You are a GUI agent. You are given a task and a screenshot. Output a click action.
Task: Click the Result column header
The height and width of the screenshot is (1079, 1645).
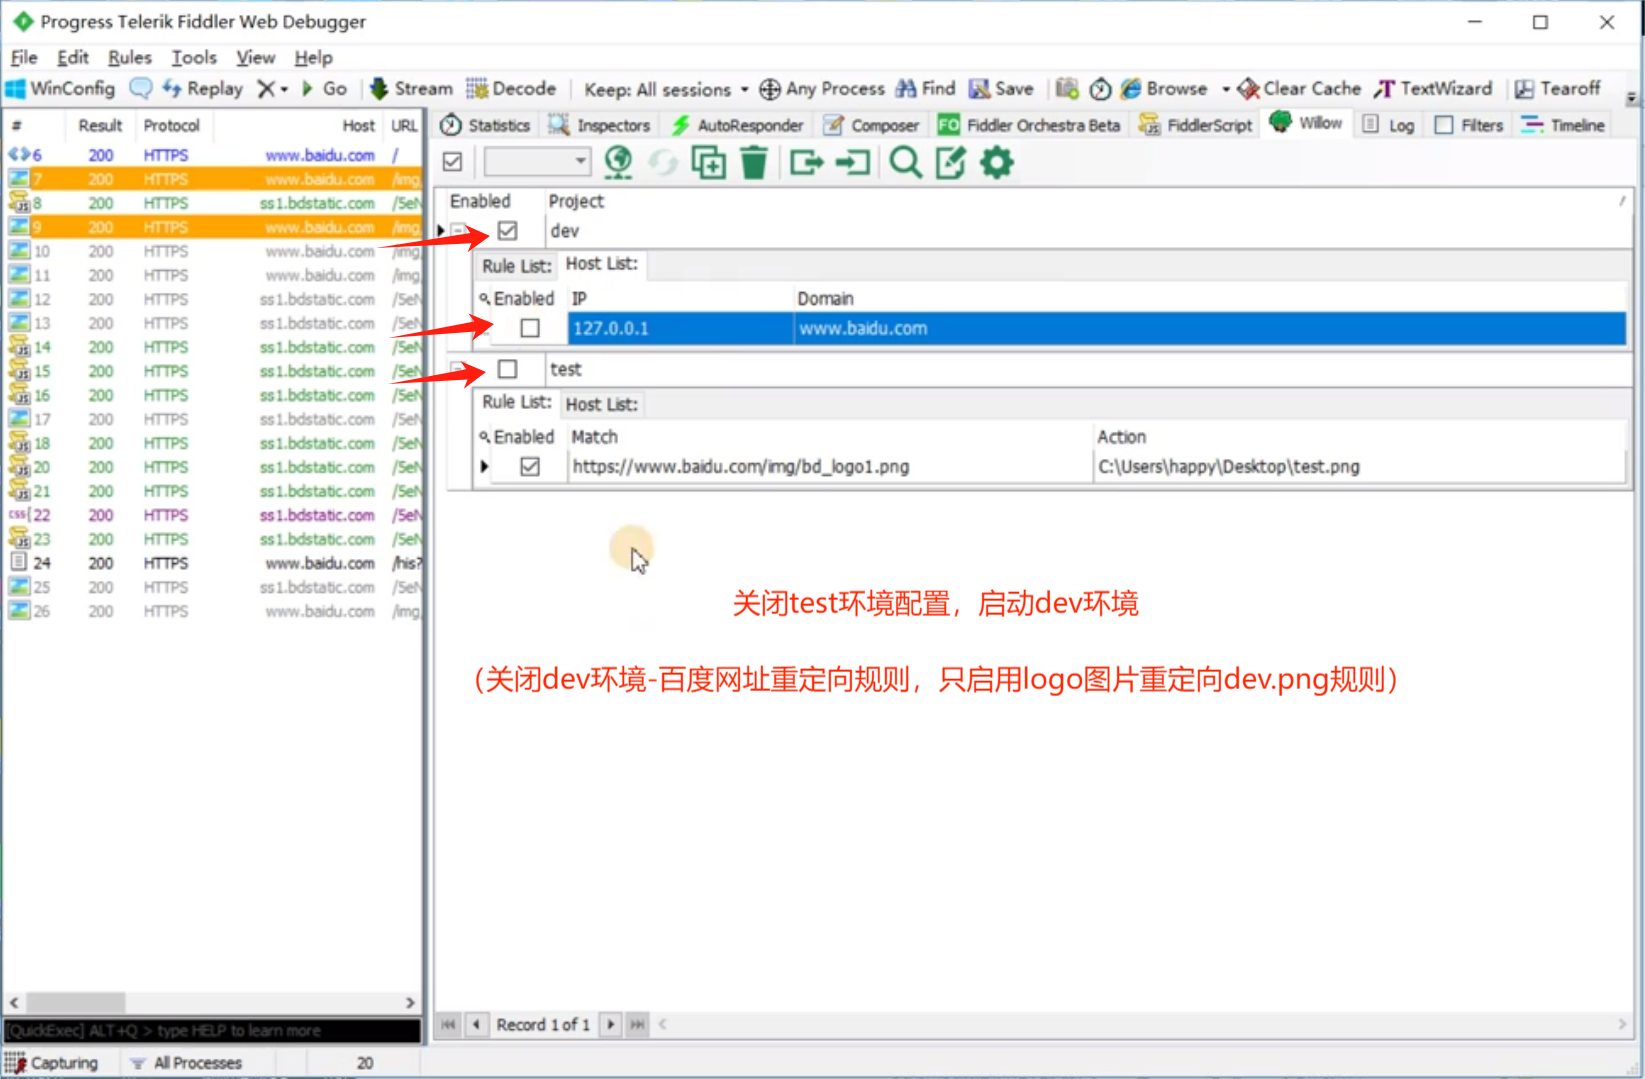tap(100, 125)
